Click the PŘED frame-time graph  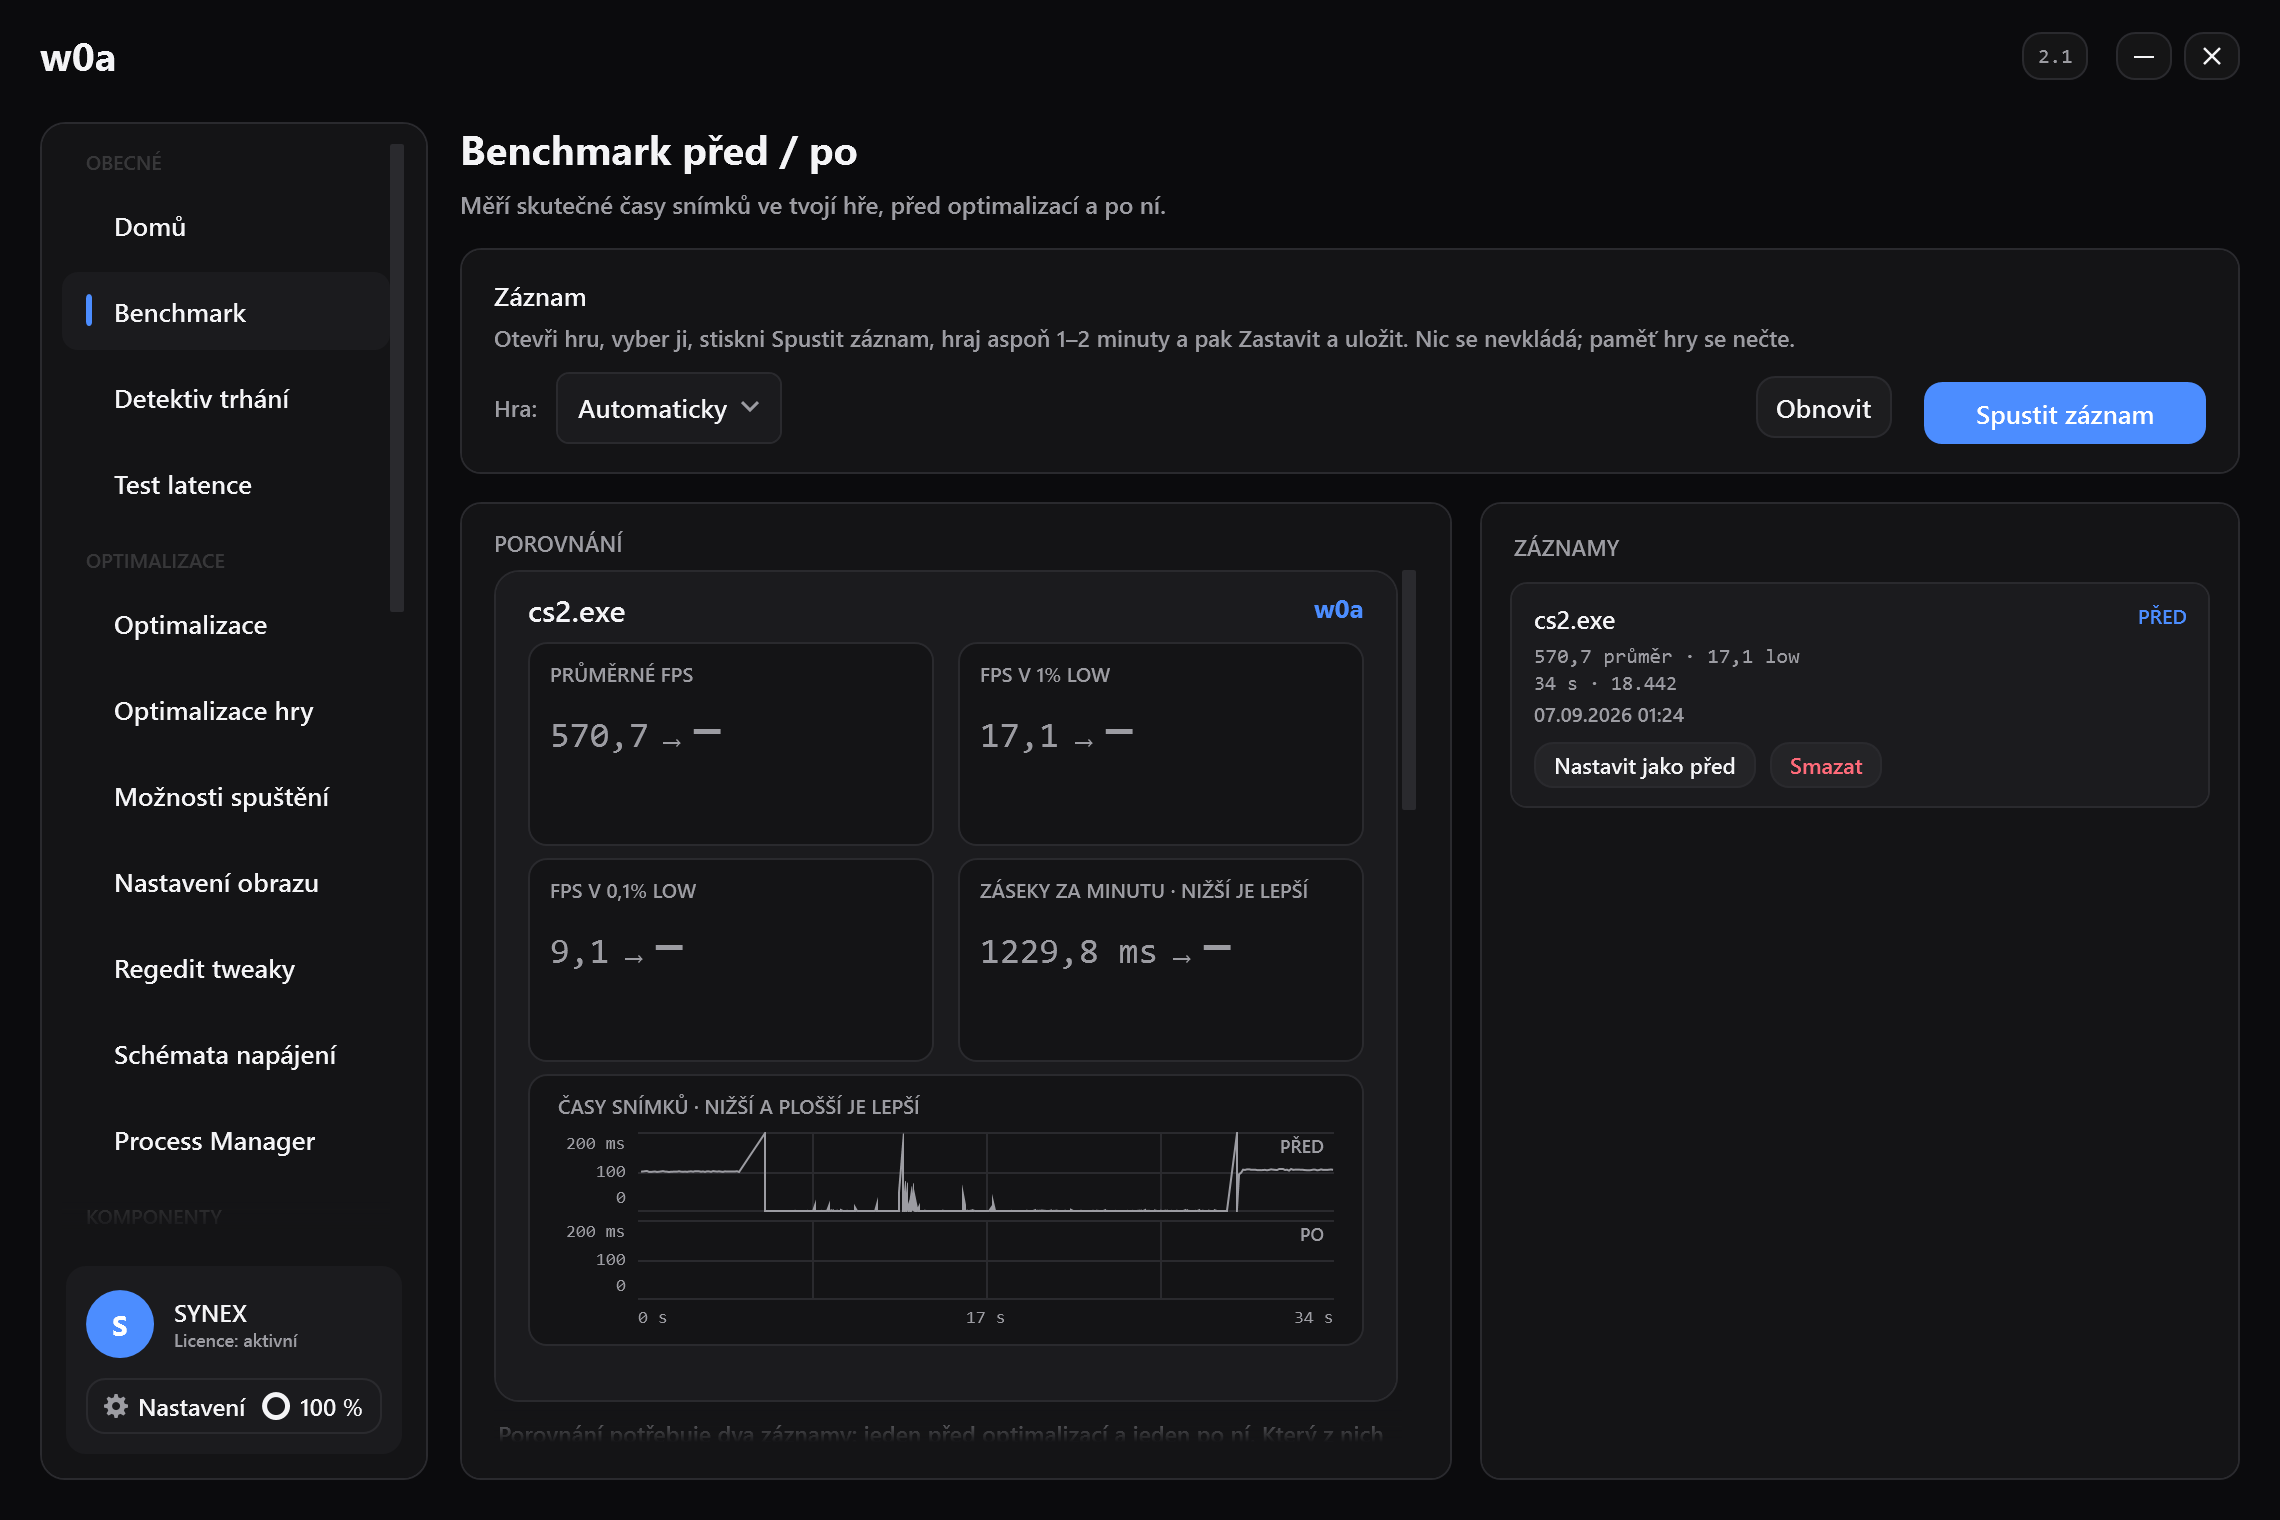(x=986, y=1172)
